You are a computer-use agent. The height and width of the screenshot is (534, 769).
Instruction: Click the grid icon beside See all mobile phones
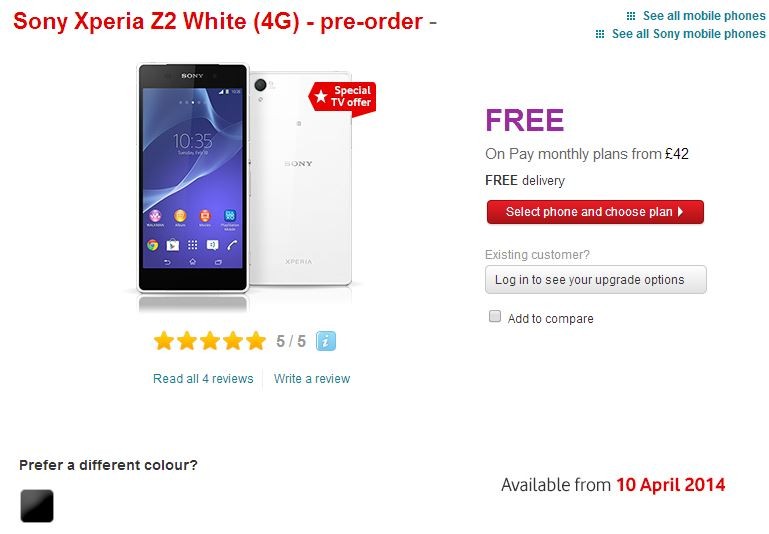tap(631, 16)
